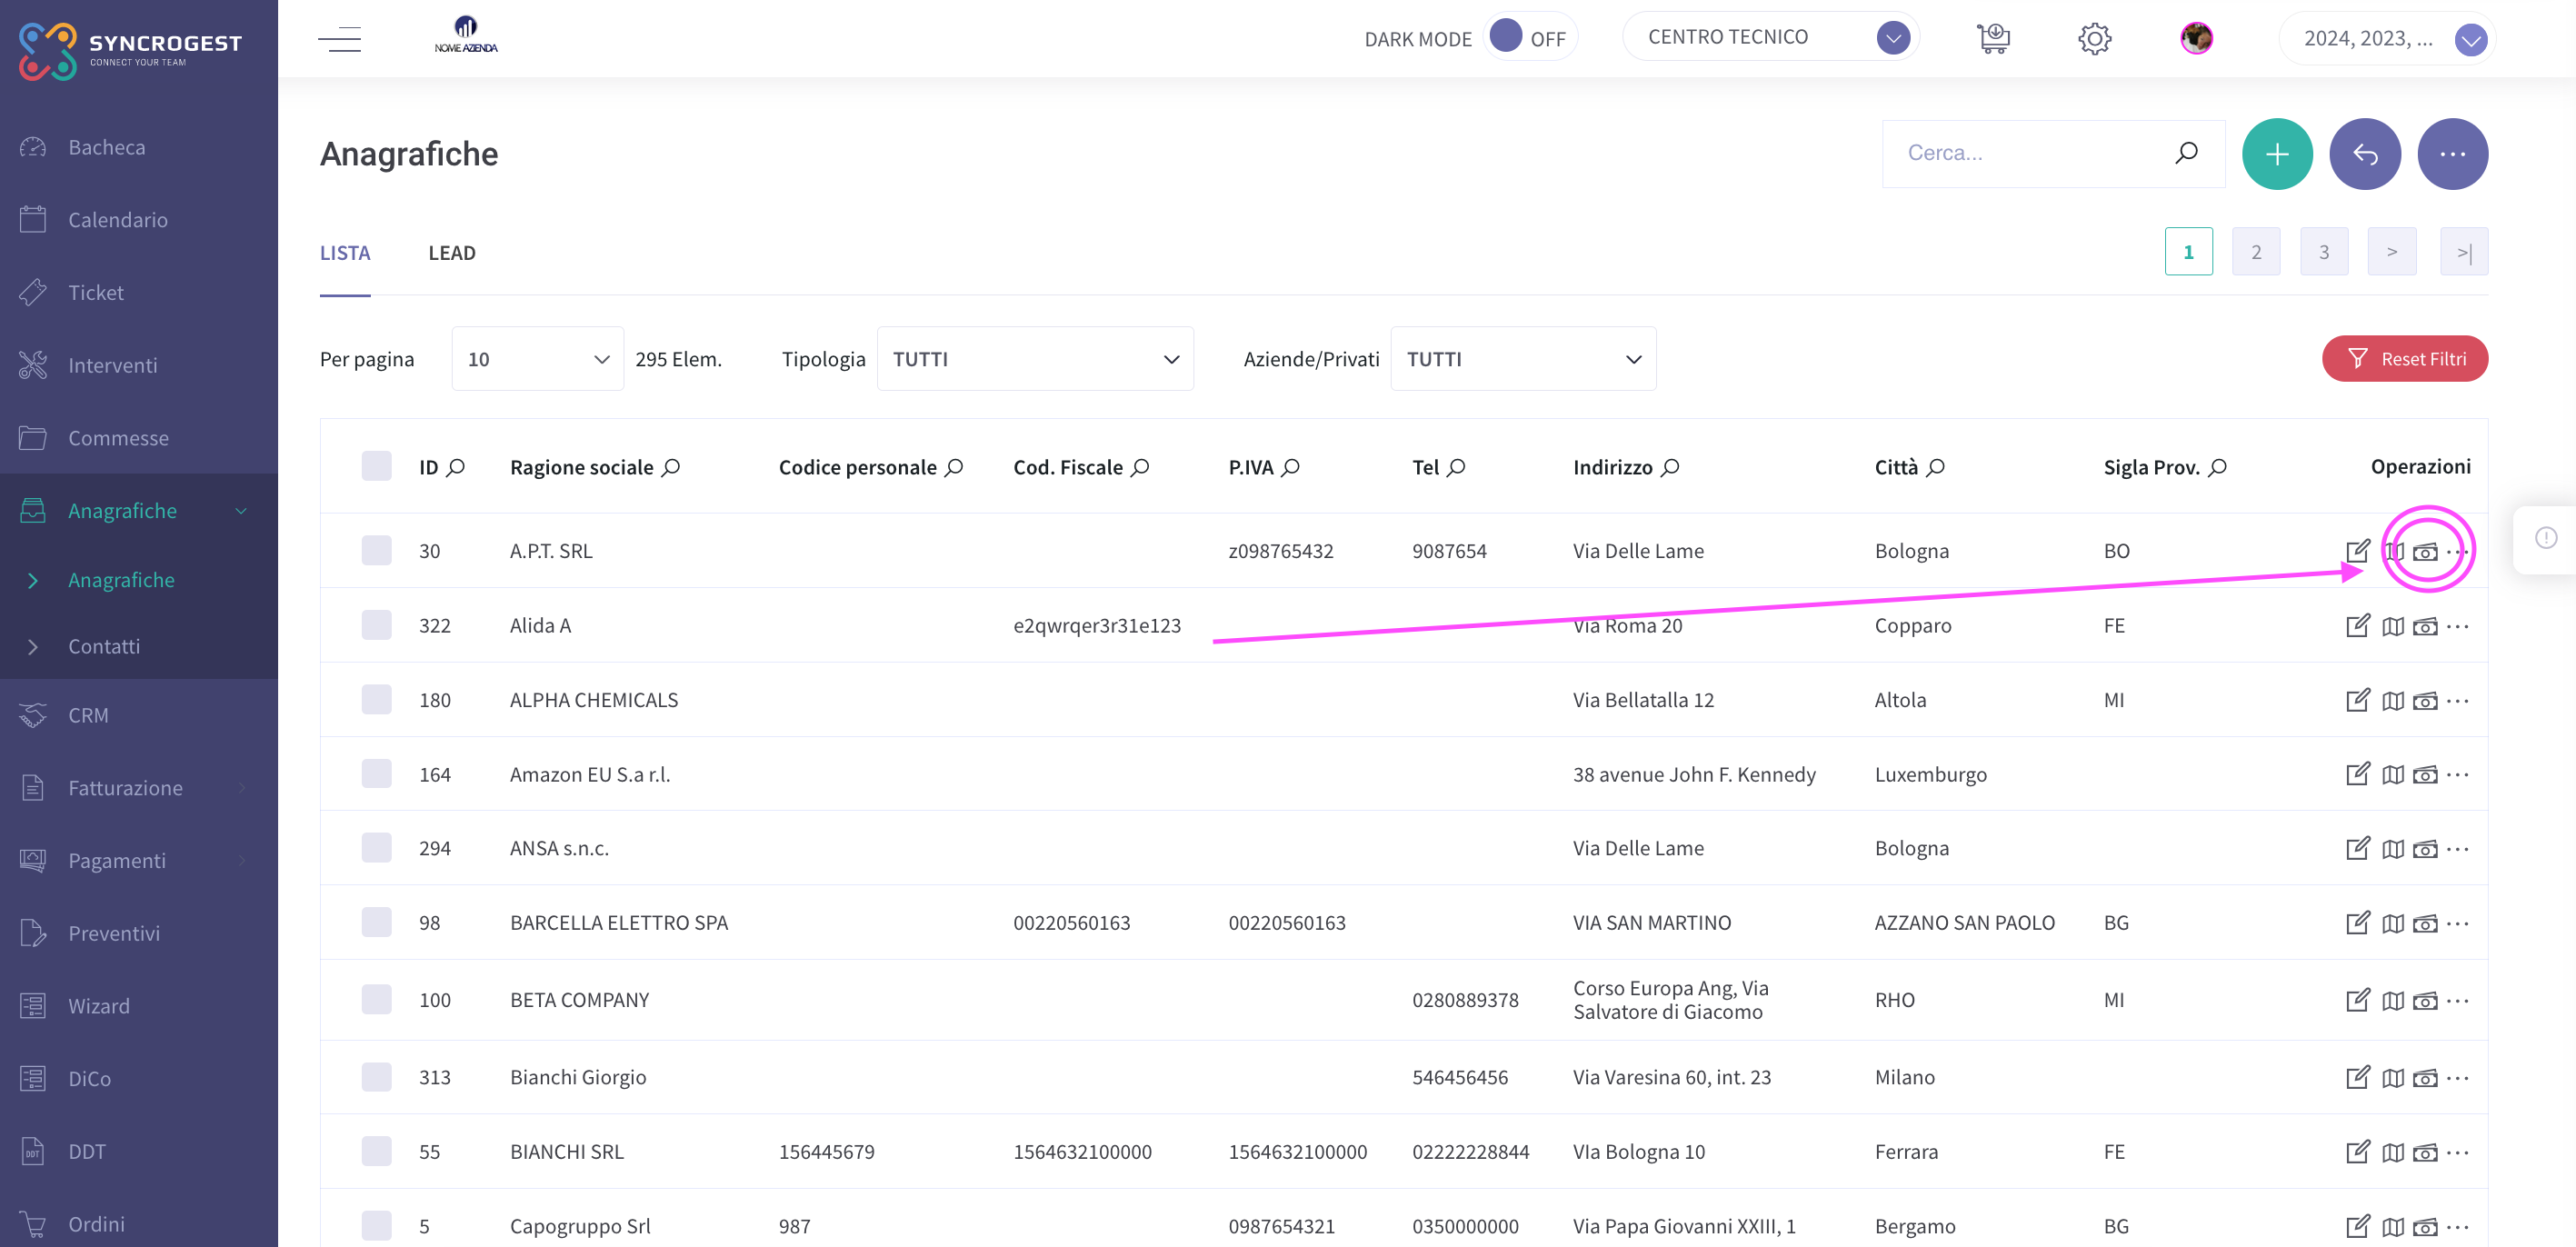Open the Tipologia TUTTI dropdown
Viewport: 2576px width, 1247px height.
pyautogui.click(x=1034, y=359)
